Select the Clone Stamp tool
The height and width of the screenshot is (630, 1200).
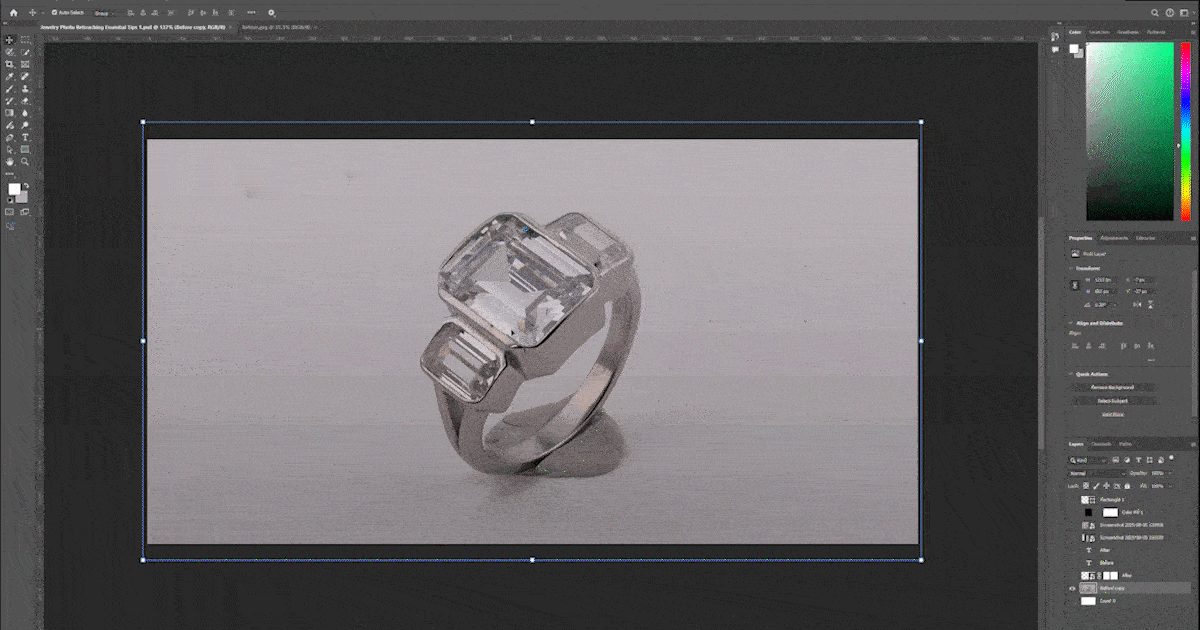(25, 88)
